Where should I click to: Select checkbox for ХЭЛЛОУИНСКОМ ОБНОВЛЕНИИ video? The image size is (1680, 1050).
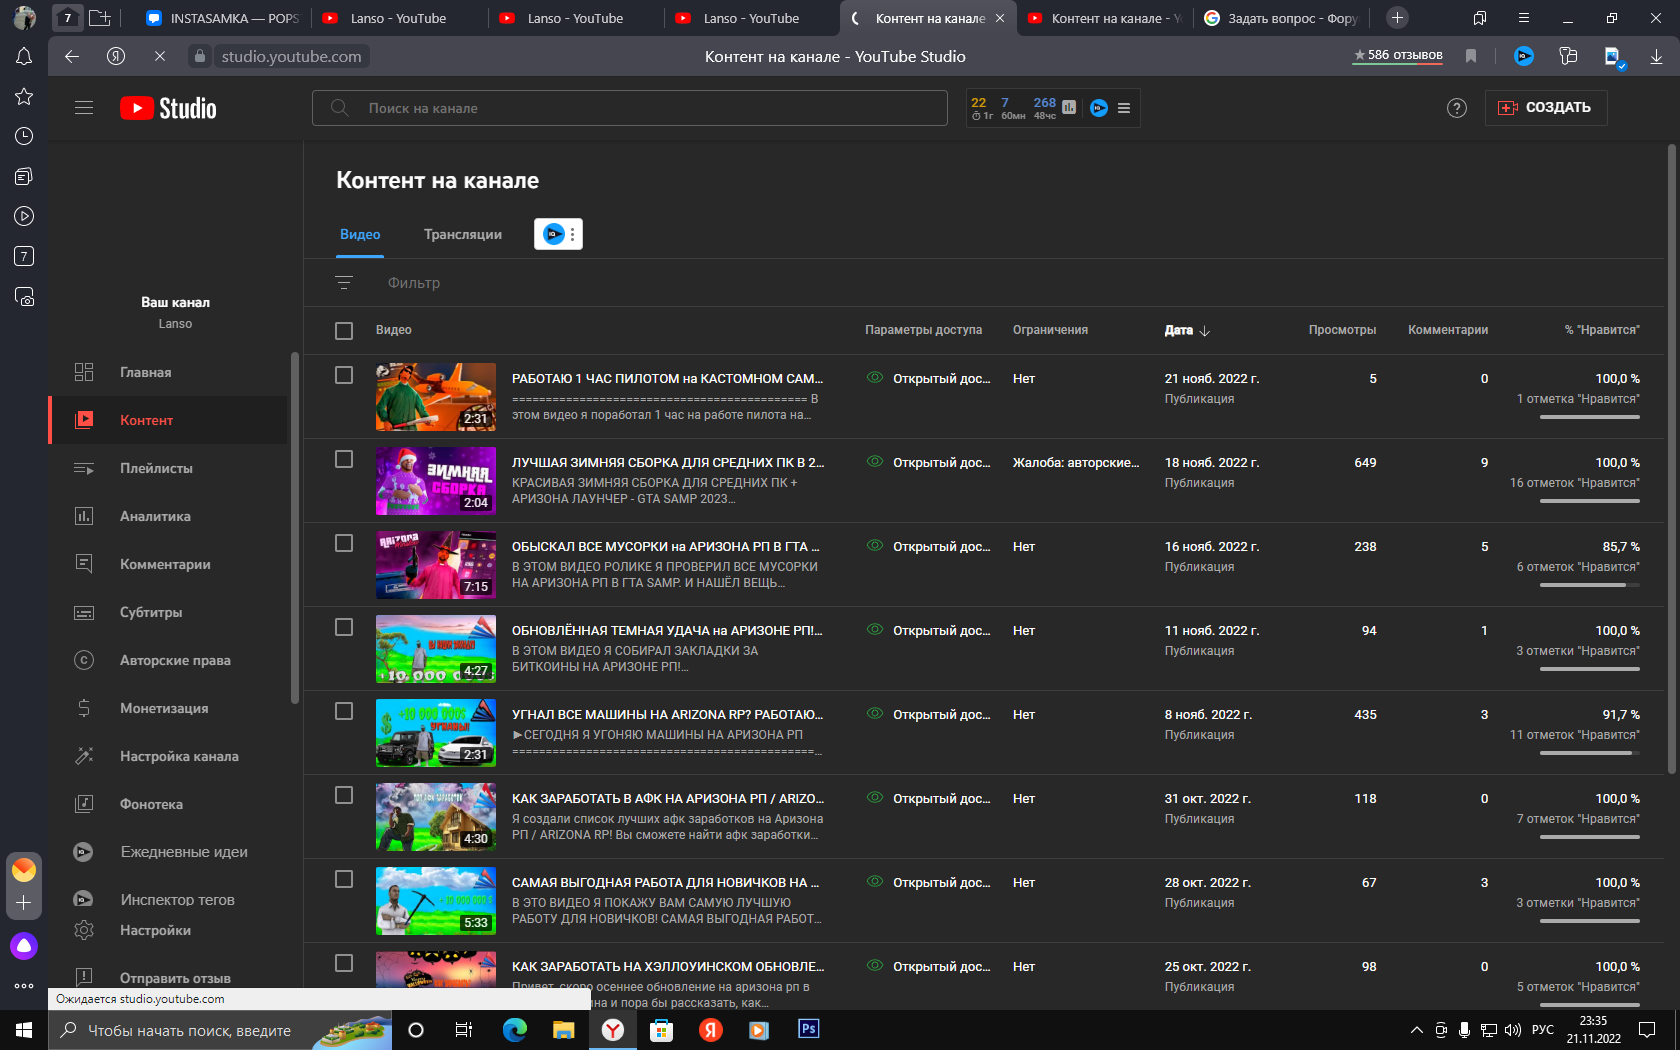click(x=344, y=963)
